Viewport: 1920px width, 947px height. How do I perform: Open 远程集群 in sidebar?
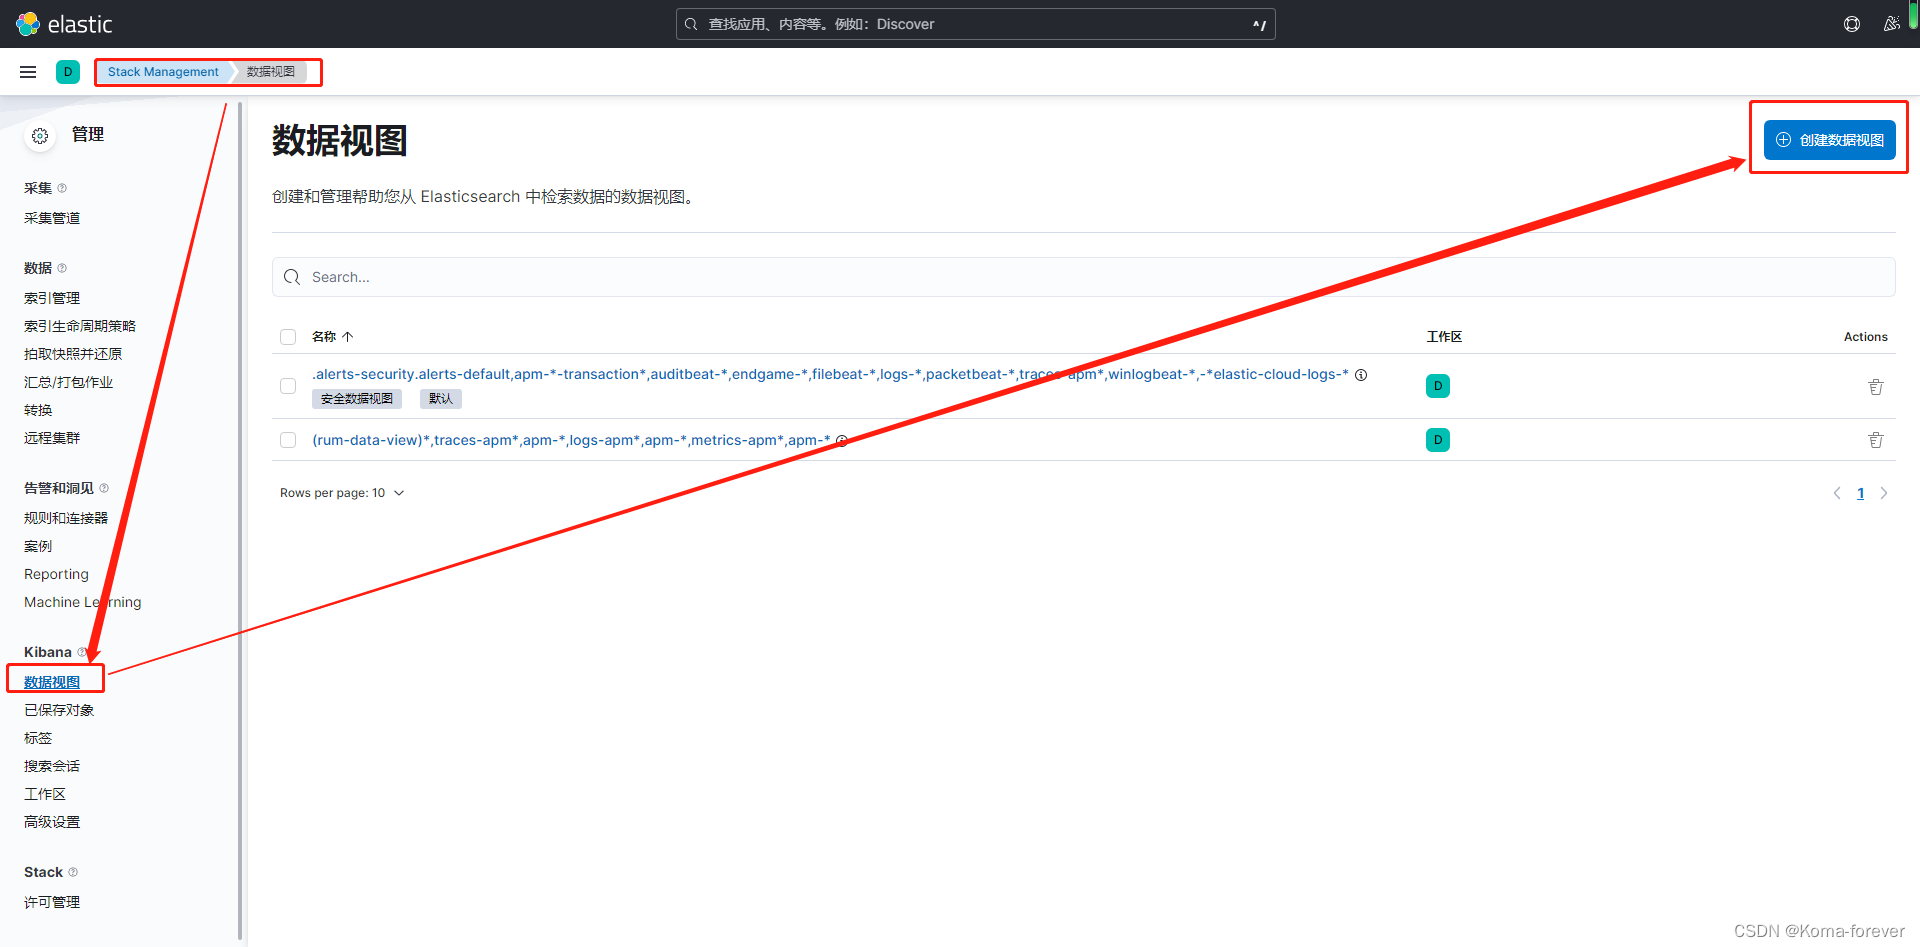(x=52, y=438)
